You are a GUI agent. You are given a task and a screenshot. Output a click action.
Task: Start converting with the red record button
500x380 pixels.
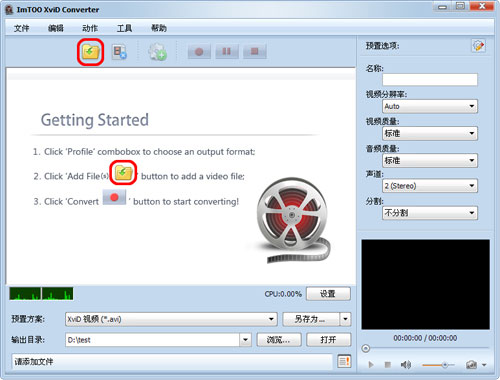(x=199, y=52)
